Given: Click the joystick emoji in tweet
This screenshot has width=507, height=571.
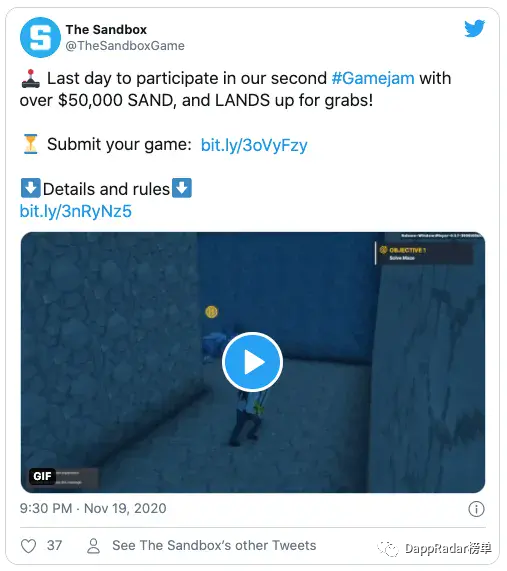Looking at the screenshot, I should 31,79.
